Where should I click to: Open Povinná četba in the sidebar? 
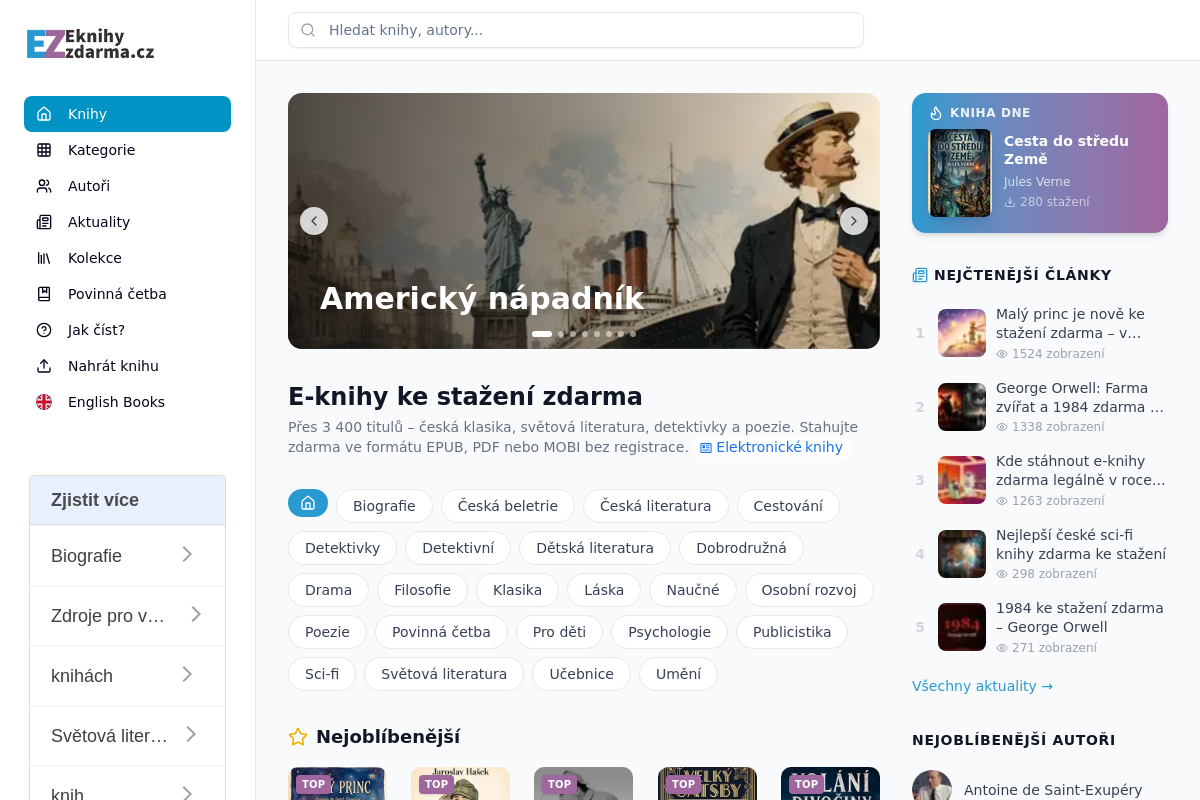(x=127, y=294)
